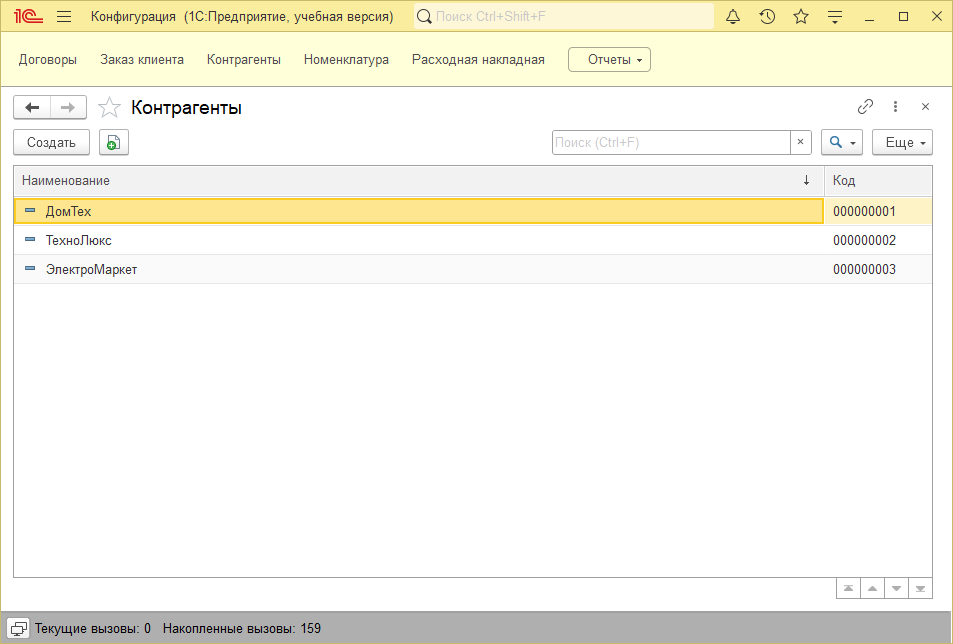Open Расходная накладная section
The image size is (953, 644).
478,60
